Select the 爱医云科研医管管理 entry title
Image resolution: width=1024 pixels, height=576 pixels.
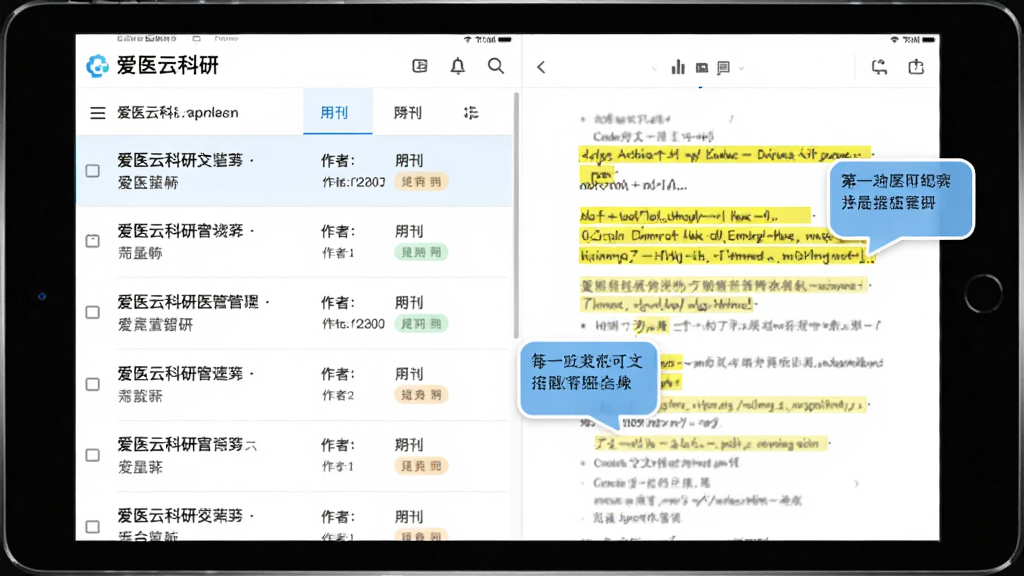point(188,302)
